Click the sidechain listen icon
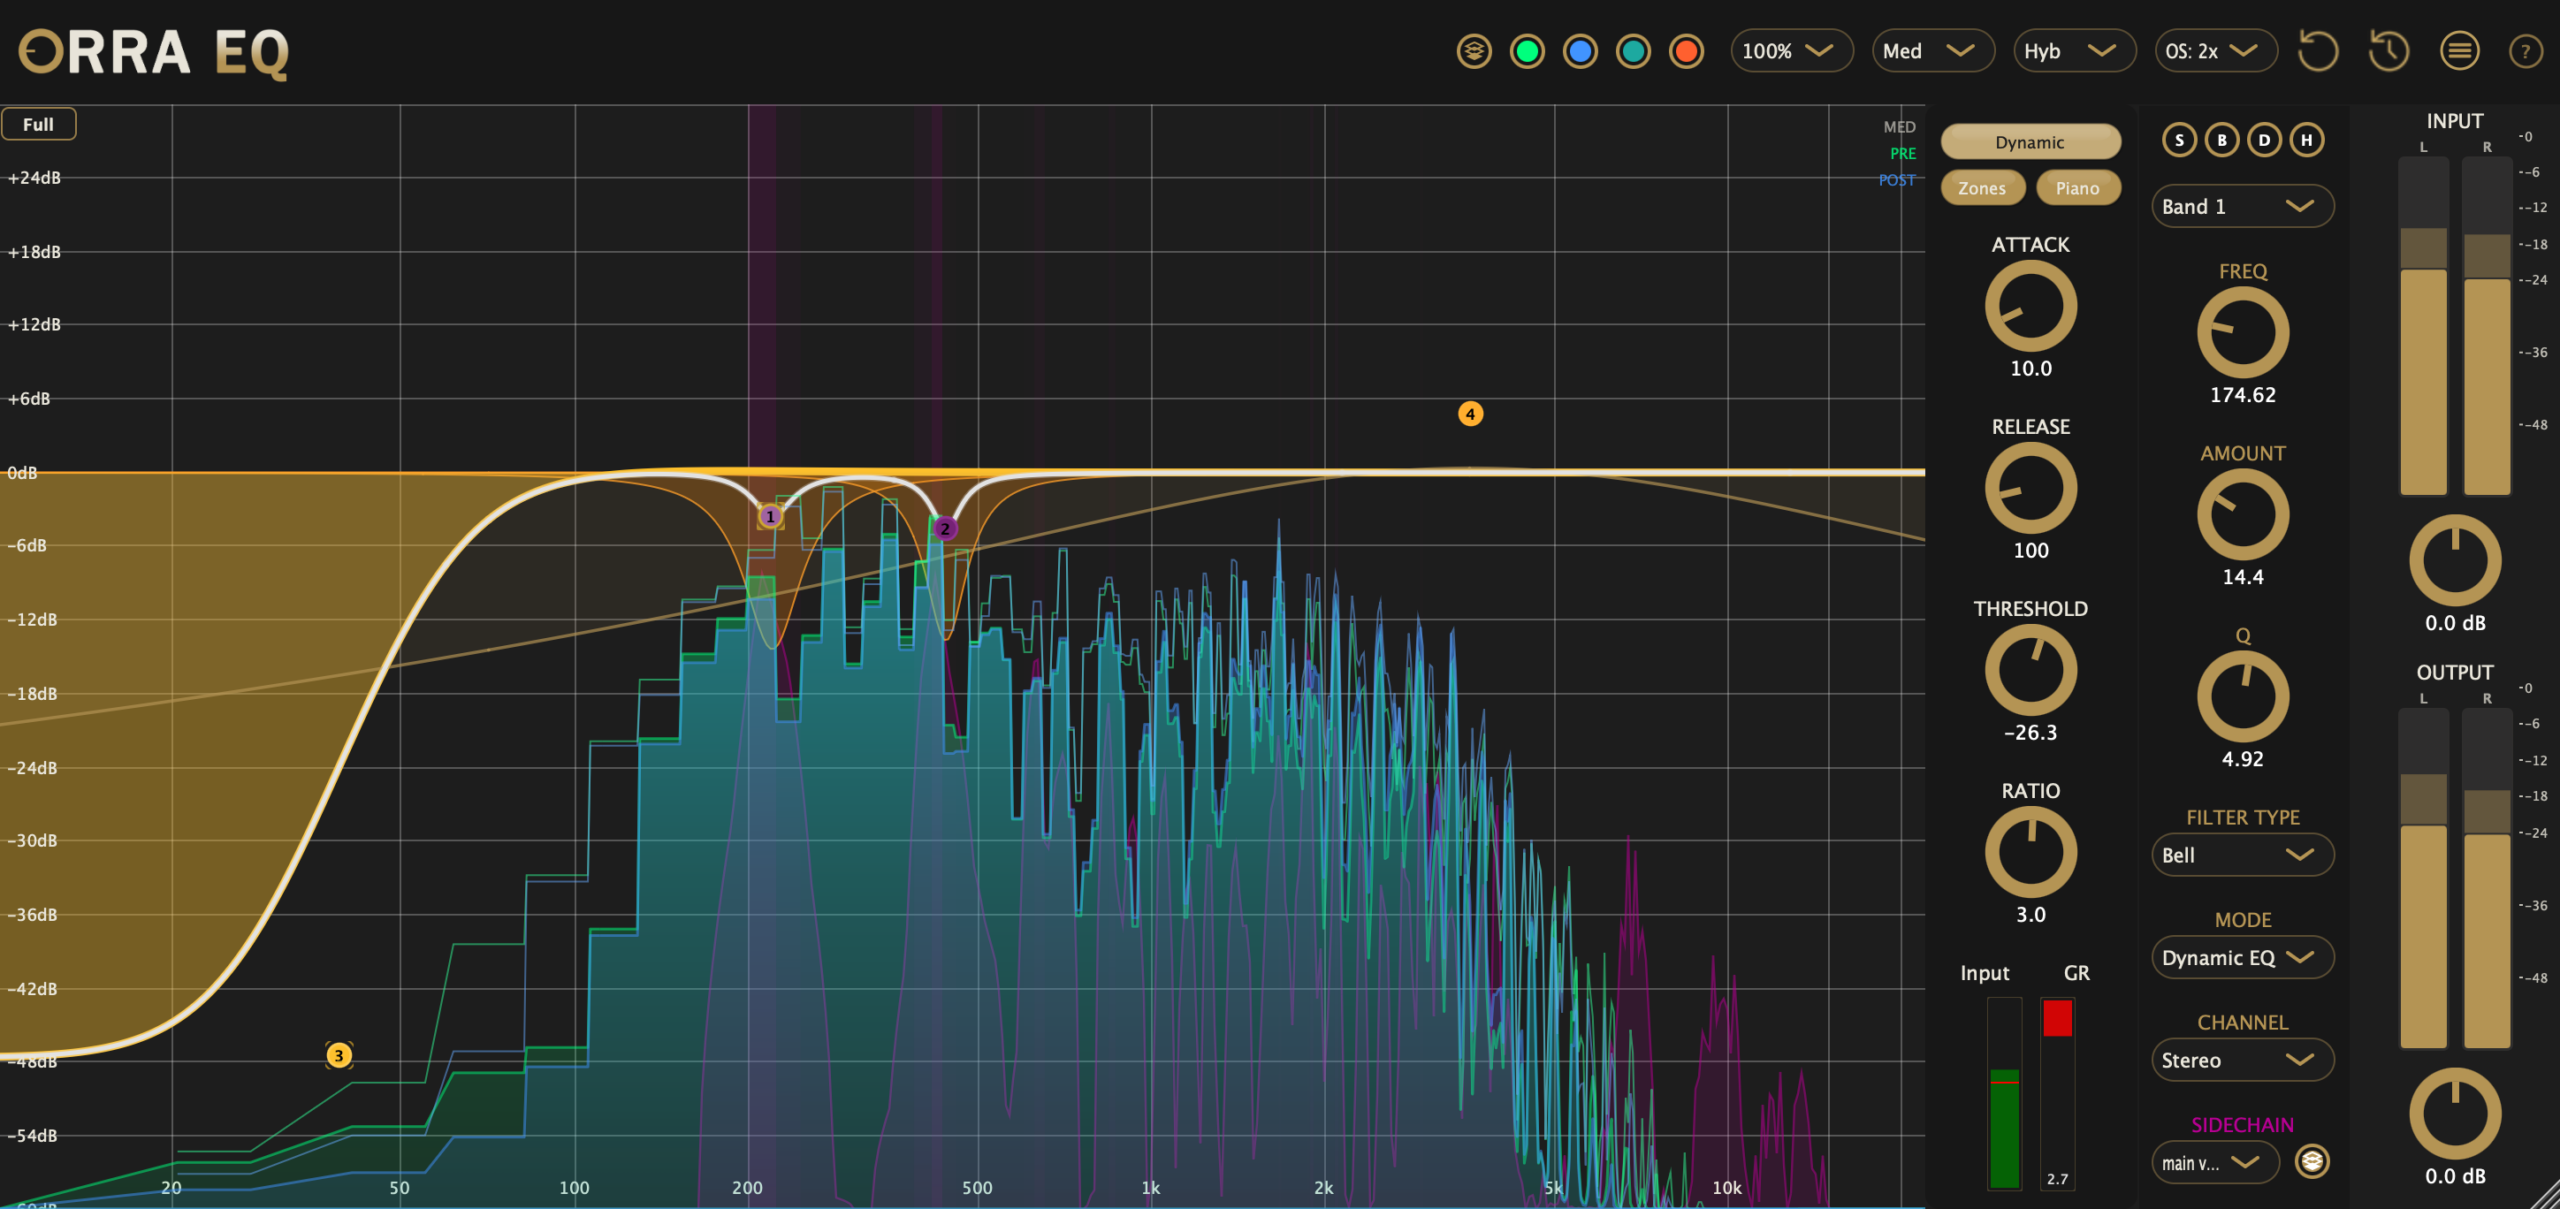Viewport: 2560px width, 1209px height. coord(2311,1161)
